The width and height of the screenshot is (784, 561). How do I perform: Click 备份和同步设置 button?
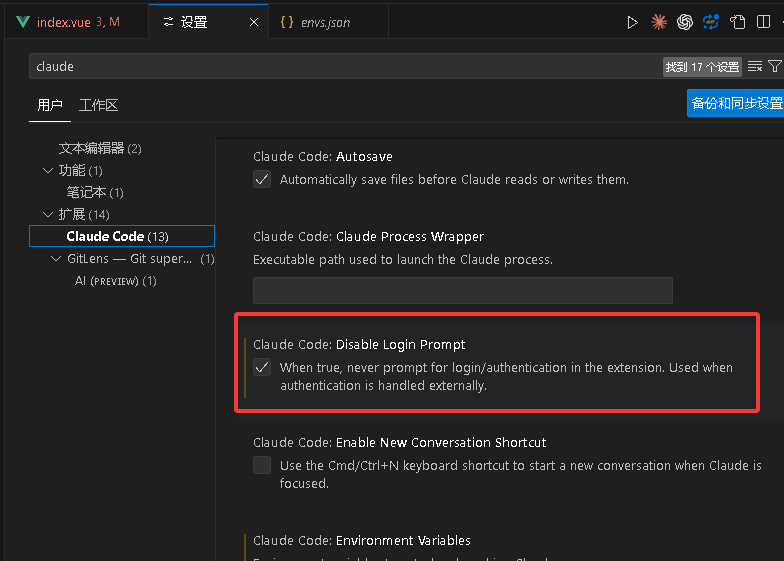click(x=736, y=103)
